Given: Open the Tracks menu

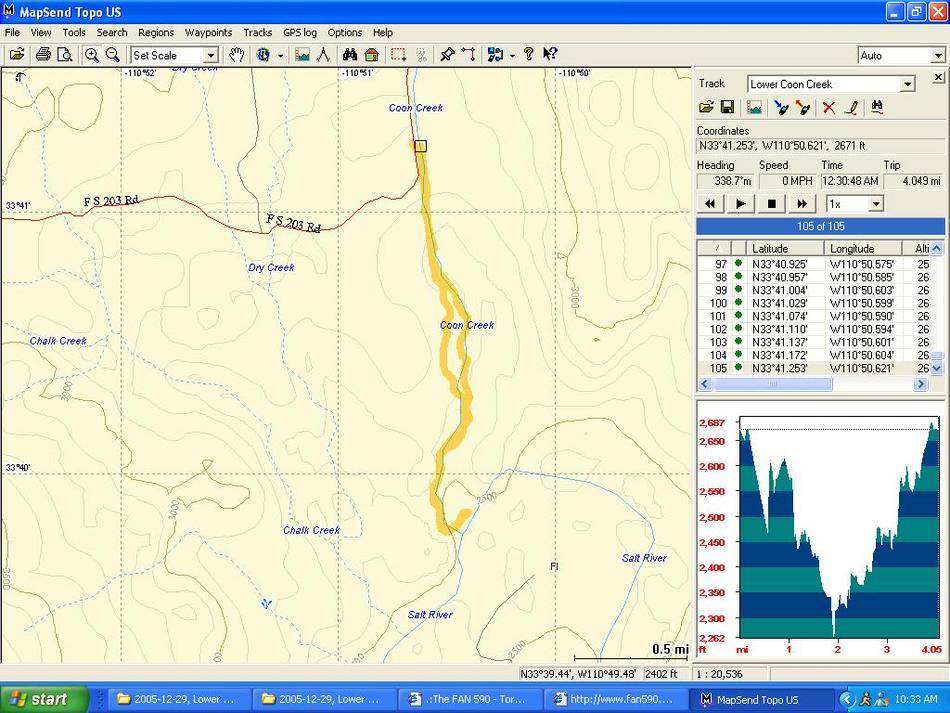Looking at the screenshot, I should (257, 33).
